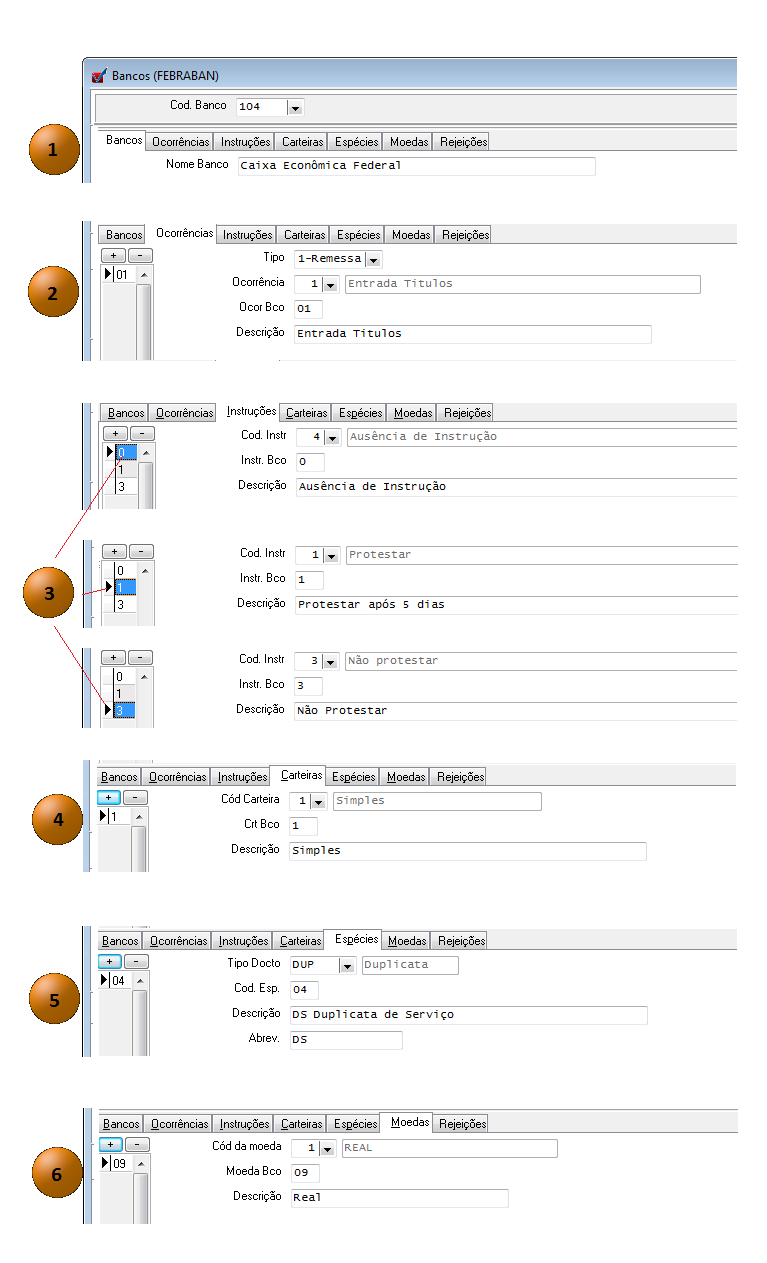Click the numbered badge 6 circle

click(56, 1173)
